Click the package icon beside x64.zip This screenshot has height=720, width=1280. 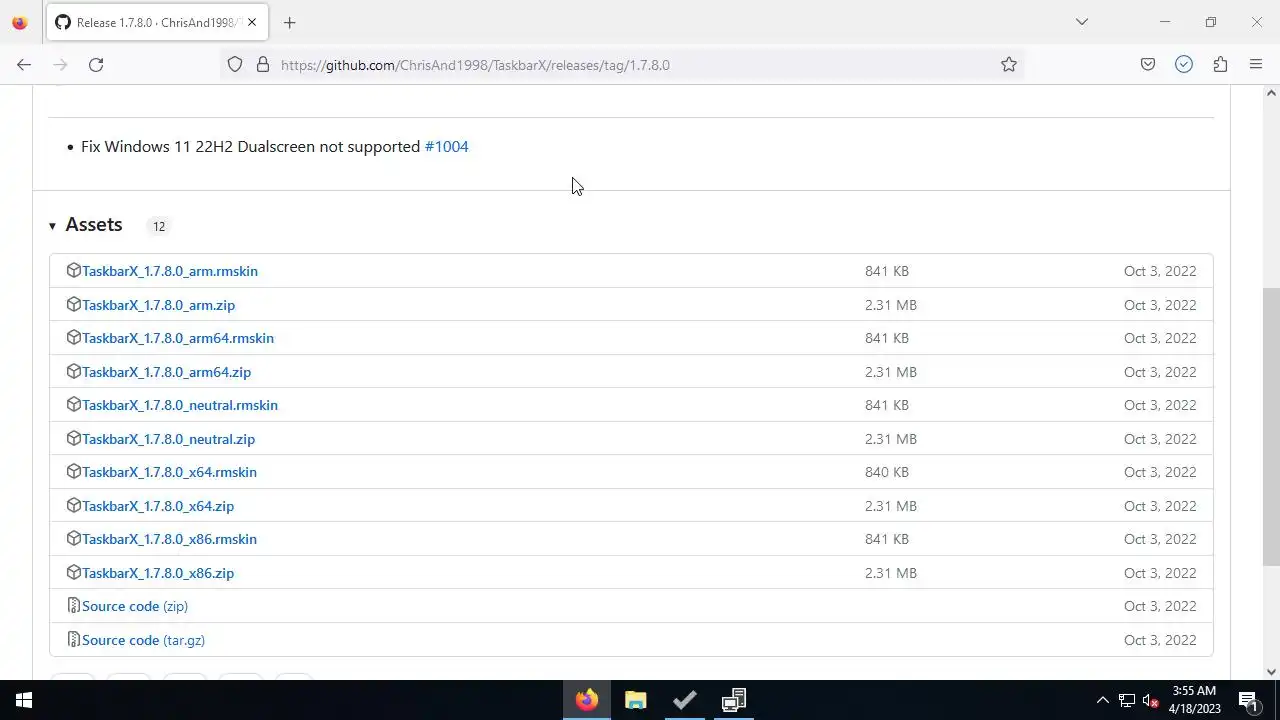[73, 505]
